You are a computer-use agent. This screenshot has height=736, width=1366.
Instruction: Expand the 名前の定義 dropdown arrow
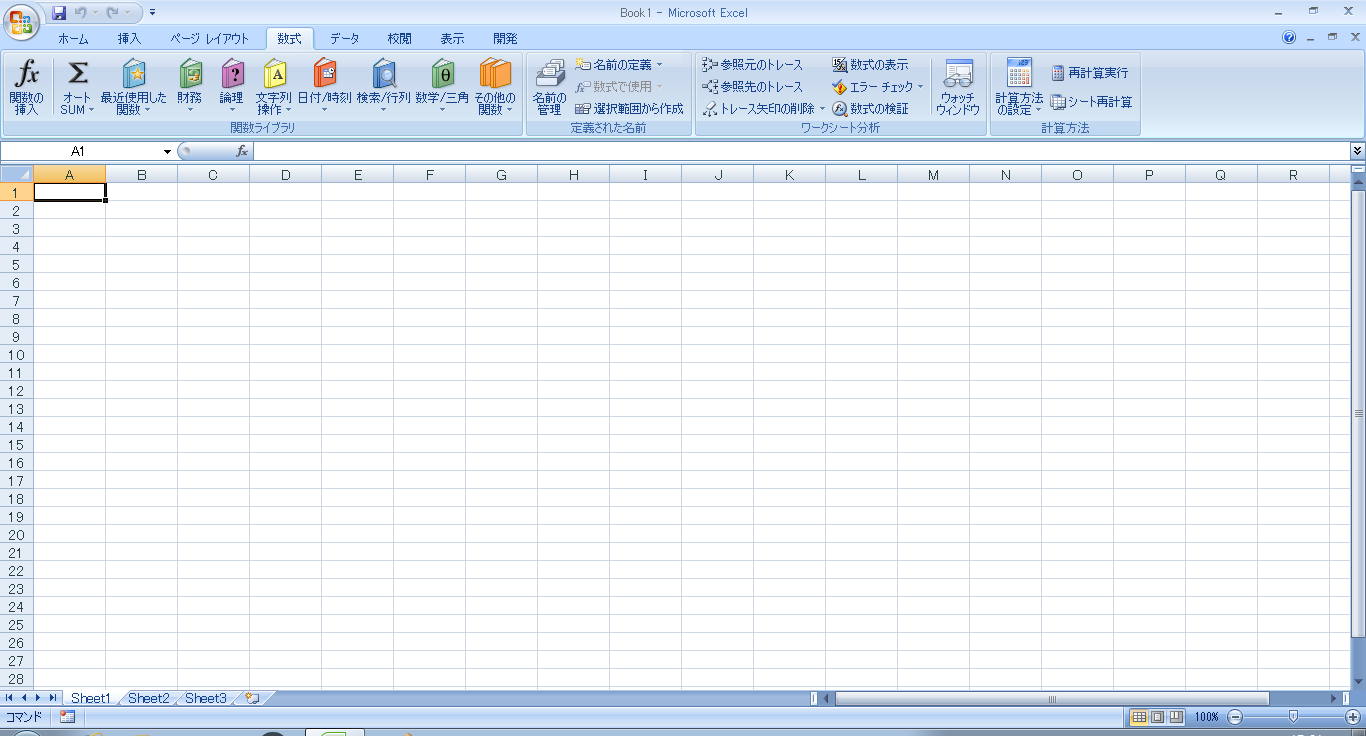tap(659, 65)
